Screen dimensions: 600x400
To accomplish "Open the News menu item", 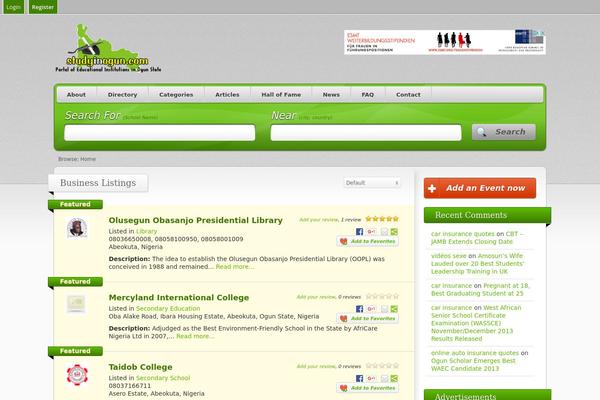I will click(x=331, y=95).
